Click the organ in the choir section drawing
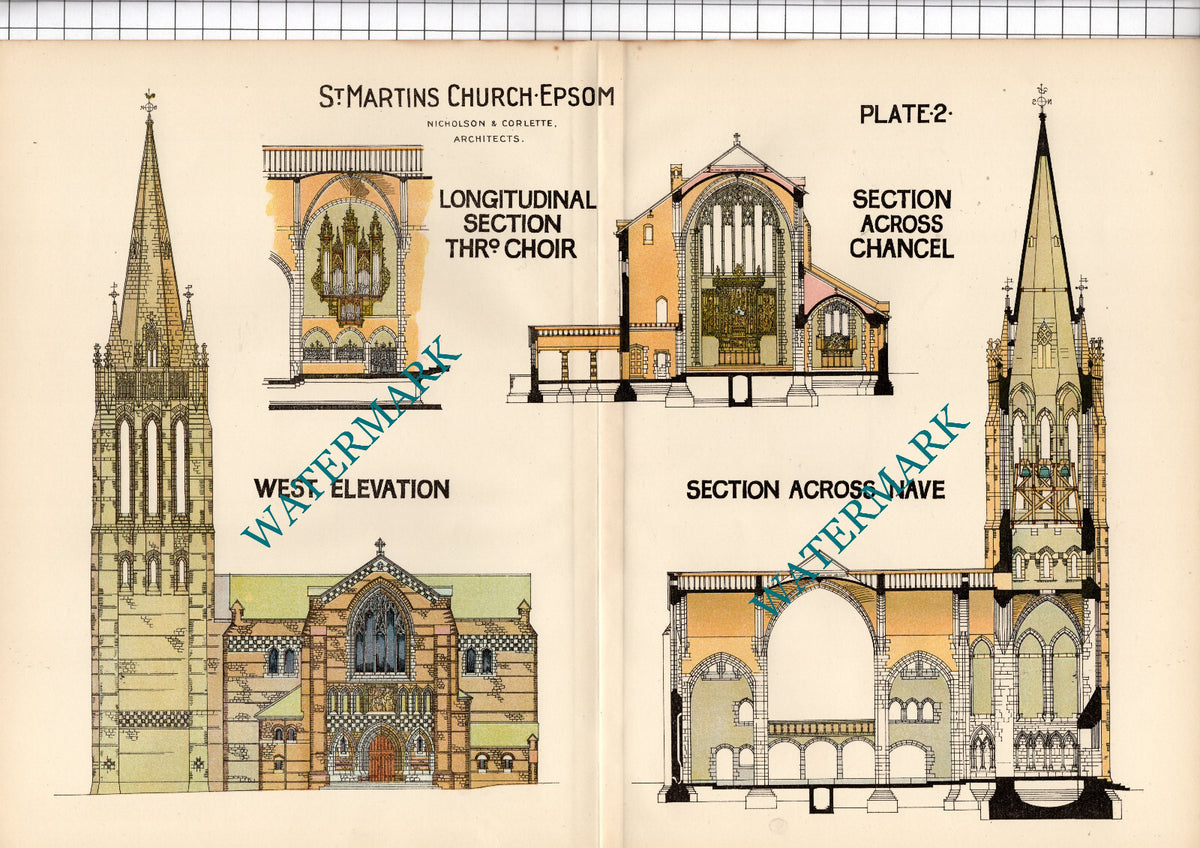Screen dimensions: 1200x848 (349, 262)
